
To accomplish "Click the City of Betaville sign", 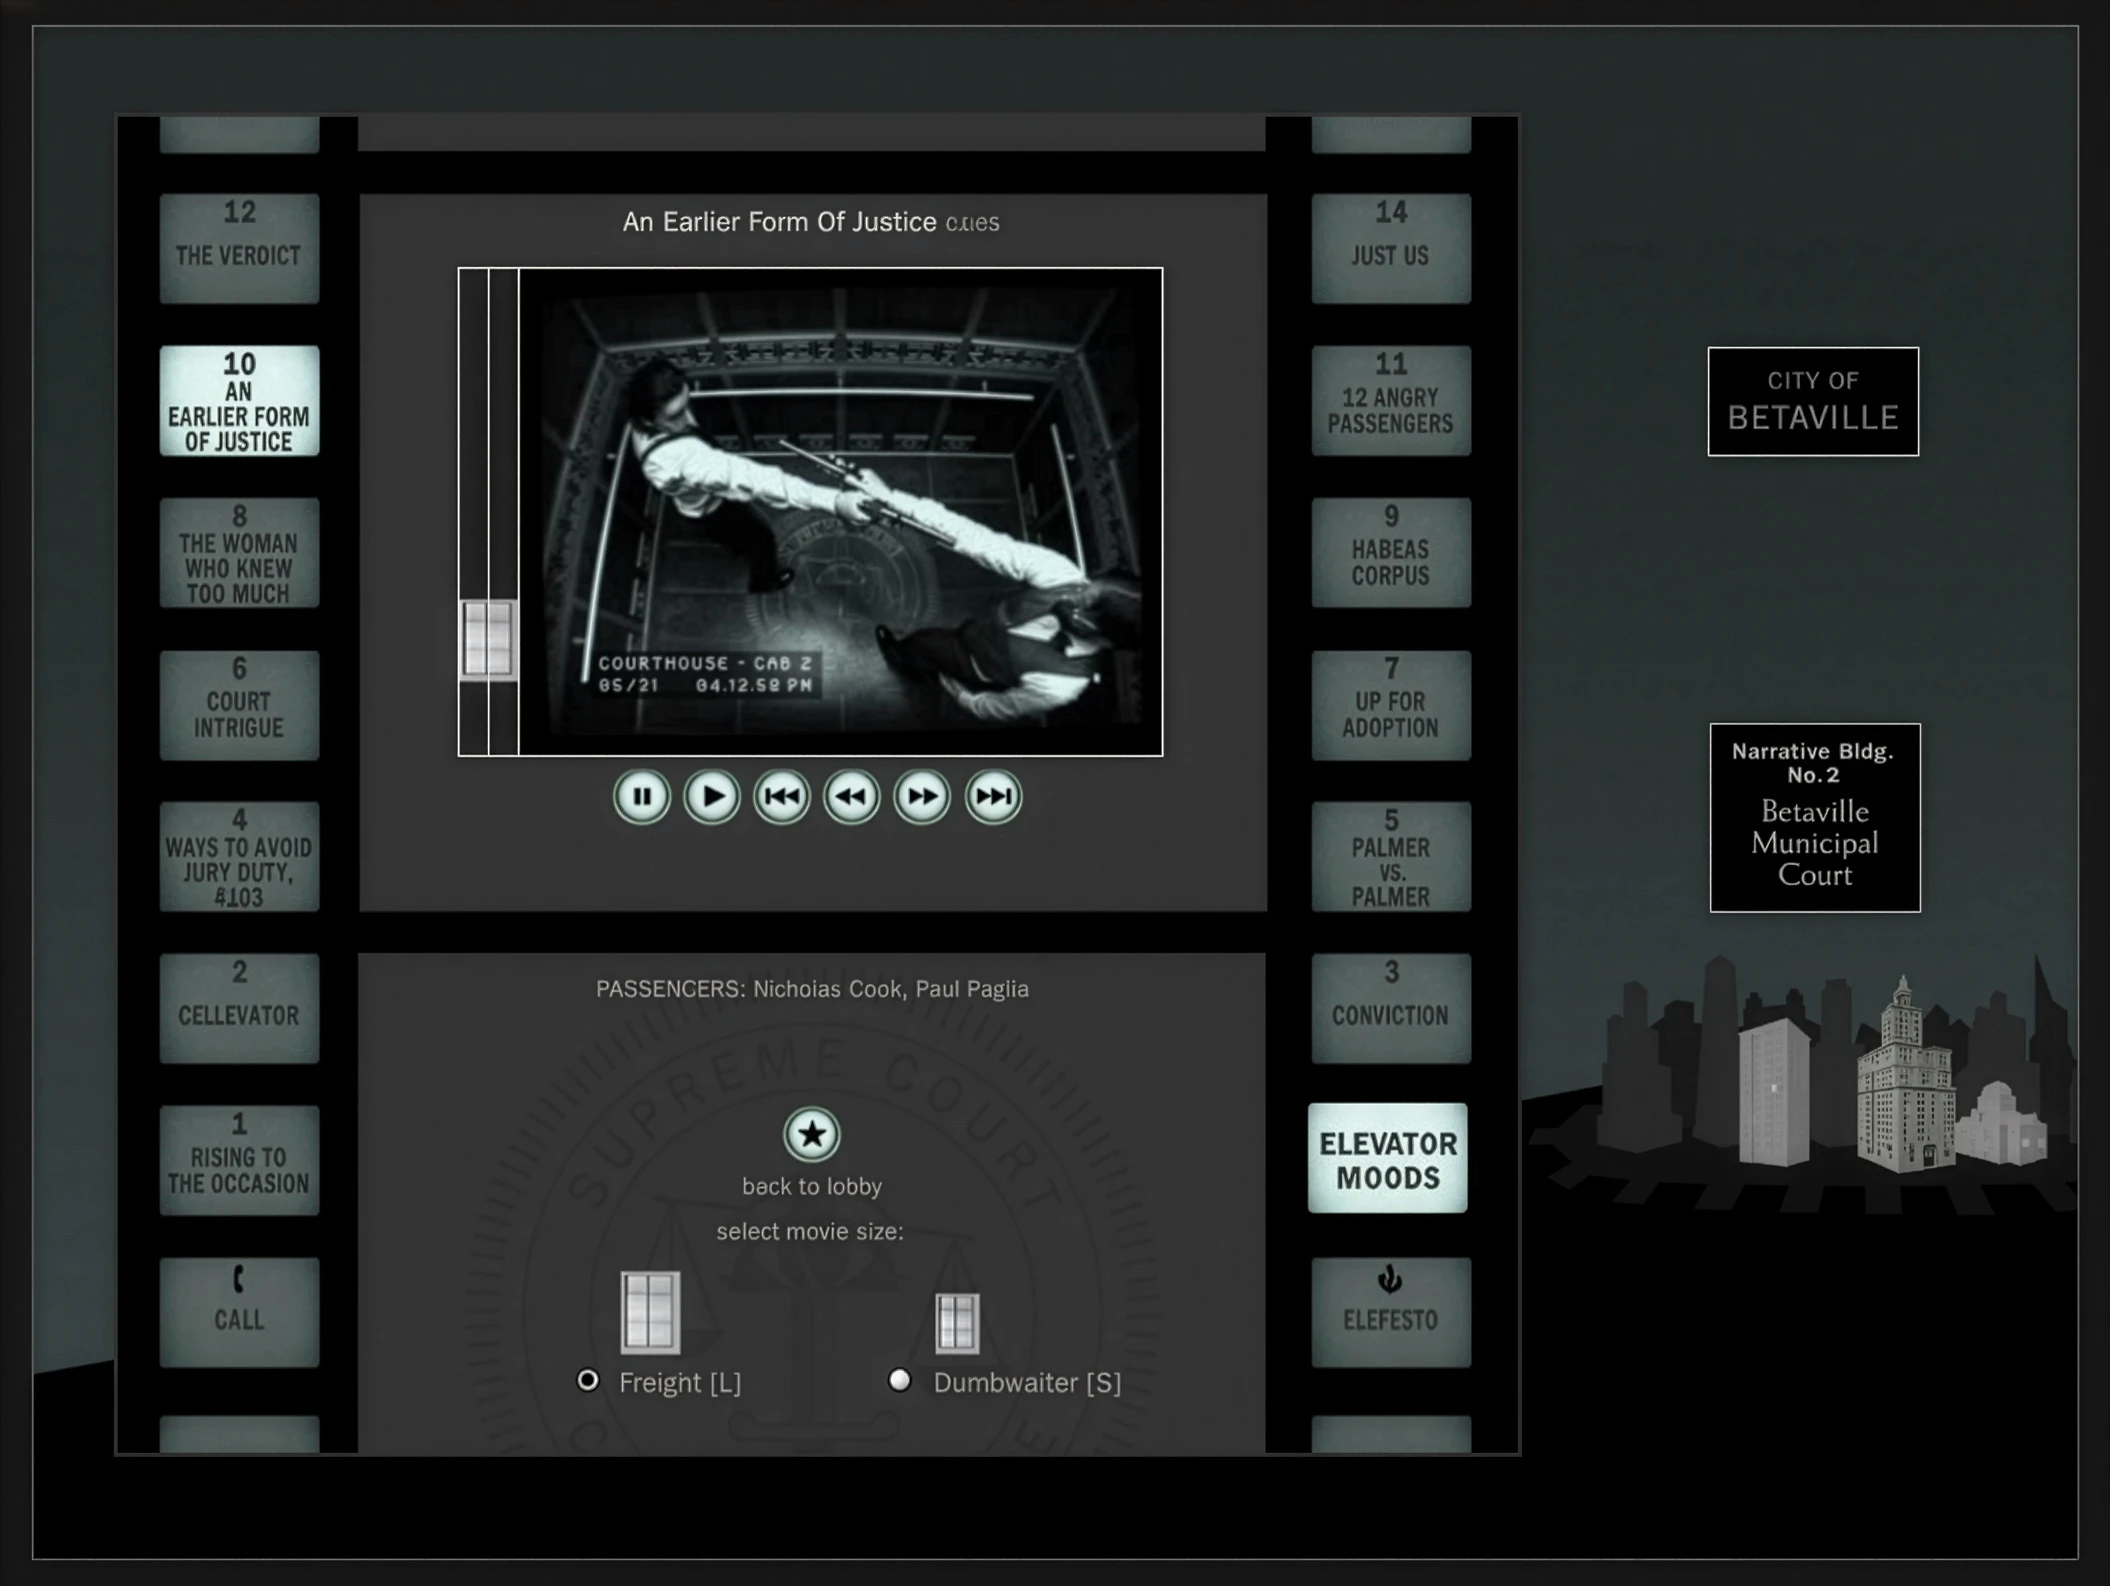I will click(1813, 401).
